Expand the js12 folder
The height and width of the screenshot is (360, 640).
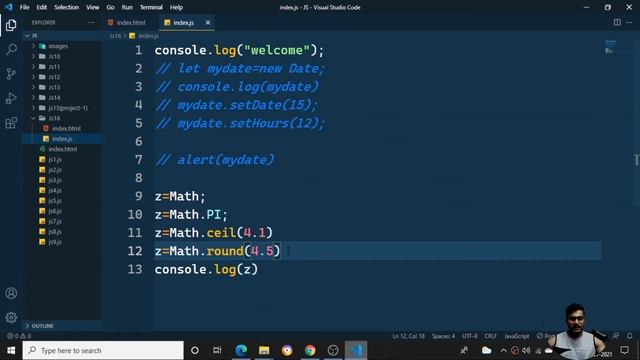(54, 77)
